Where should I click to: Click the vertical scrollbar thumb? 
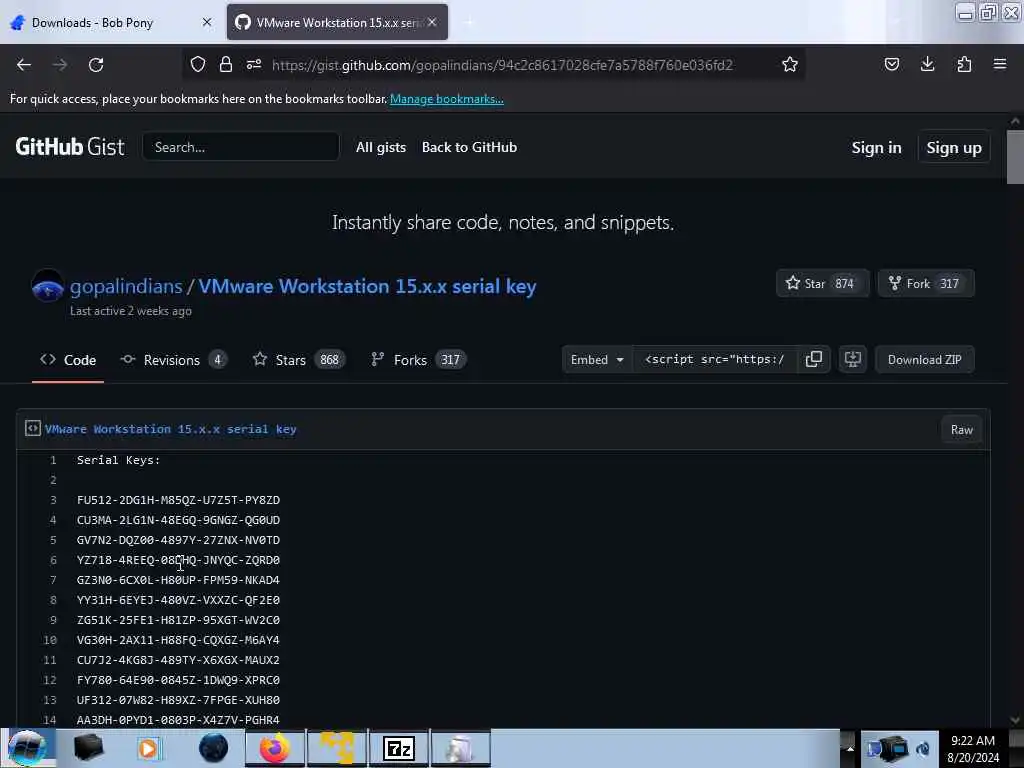[x=1015, y=157]
